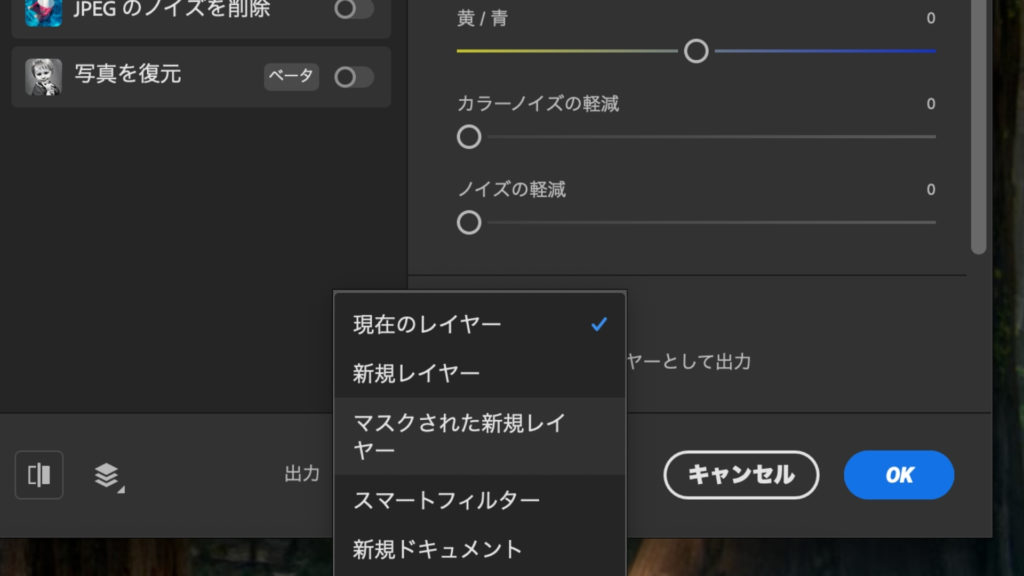Click the JPEG noise removal filter thumbnail icon
Viewport: 1024px width, 576px height.
pyautogui.click(x=43, y=10)
